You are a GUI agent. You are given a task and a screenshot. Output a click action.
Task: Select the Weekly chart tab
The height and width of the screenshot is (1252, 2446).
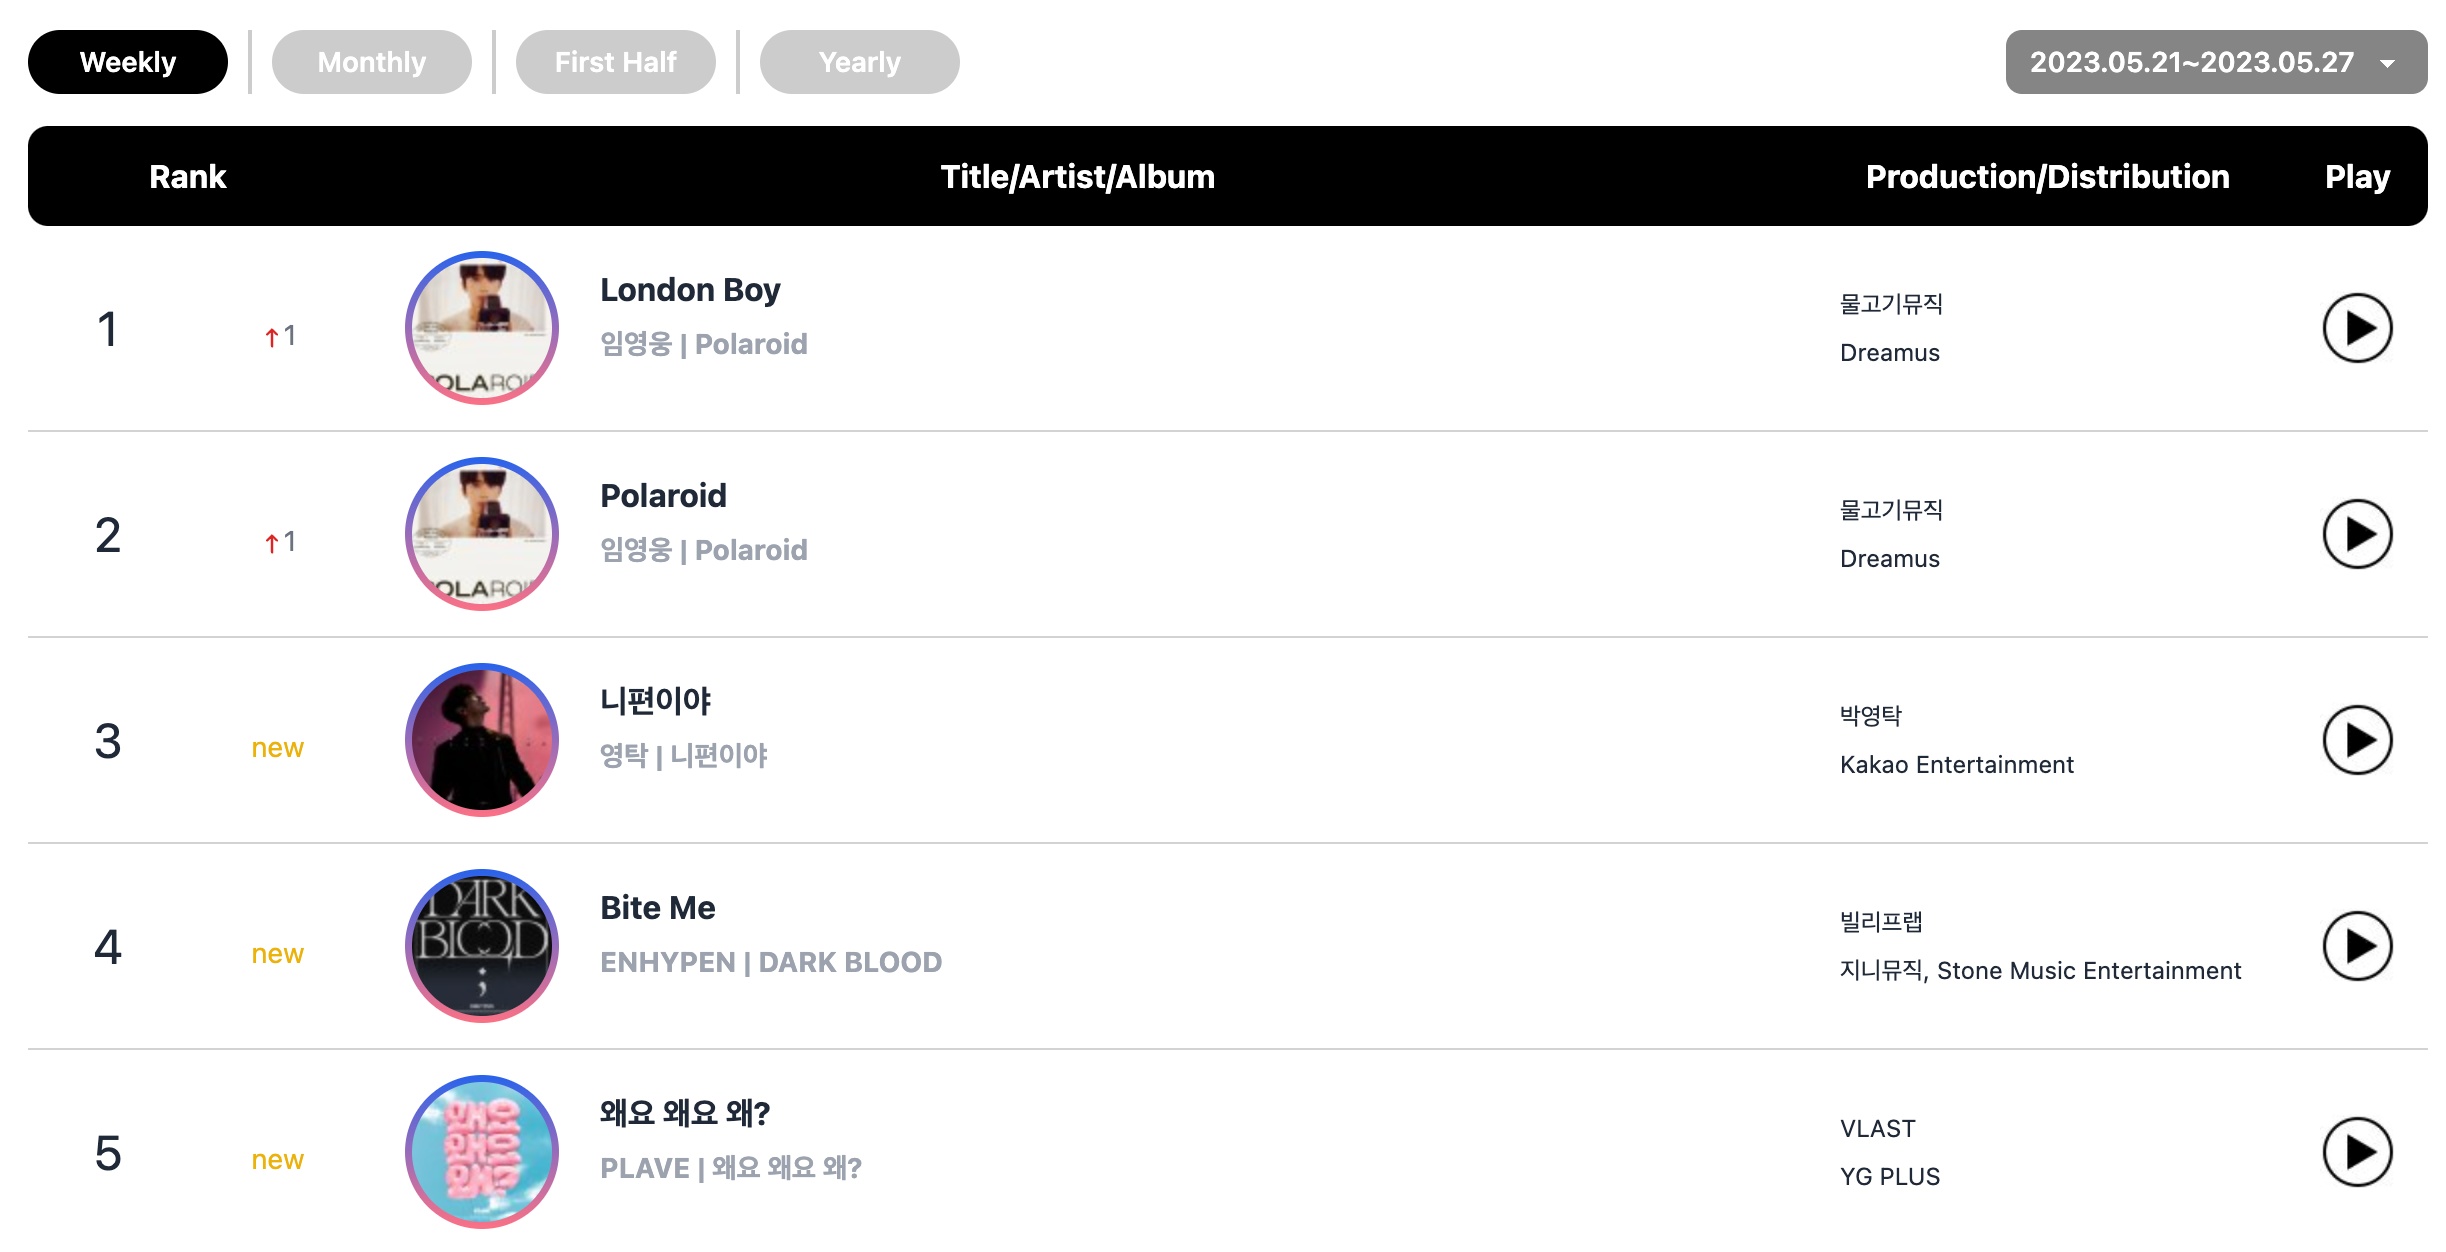tap(128, 62)
